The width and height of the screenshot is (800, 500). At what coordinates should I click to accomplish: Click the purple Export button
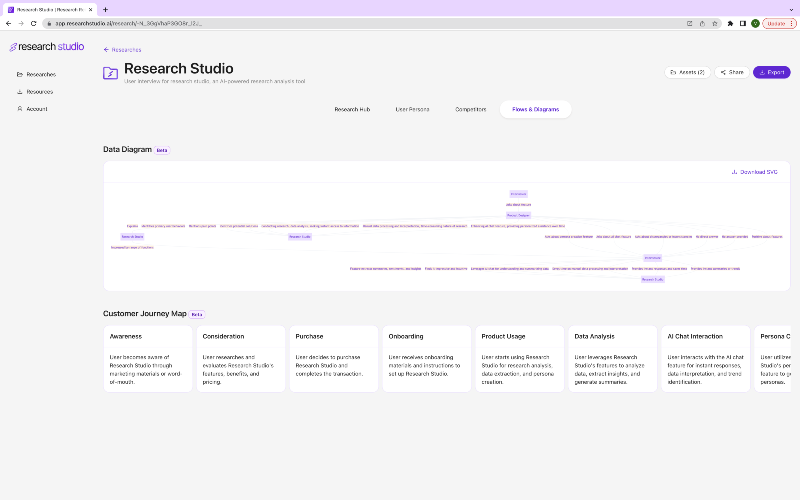pyautogui.click(x=771, y=72)
